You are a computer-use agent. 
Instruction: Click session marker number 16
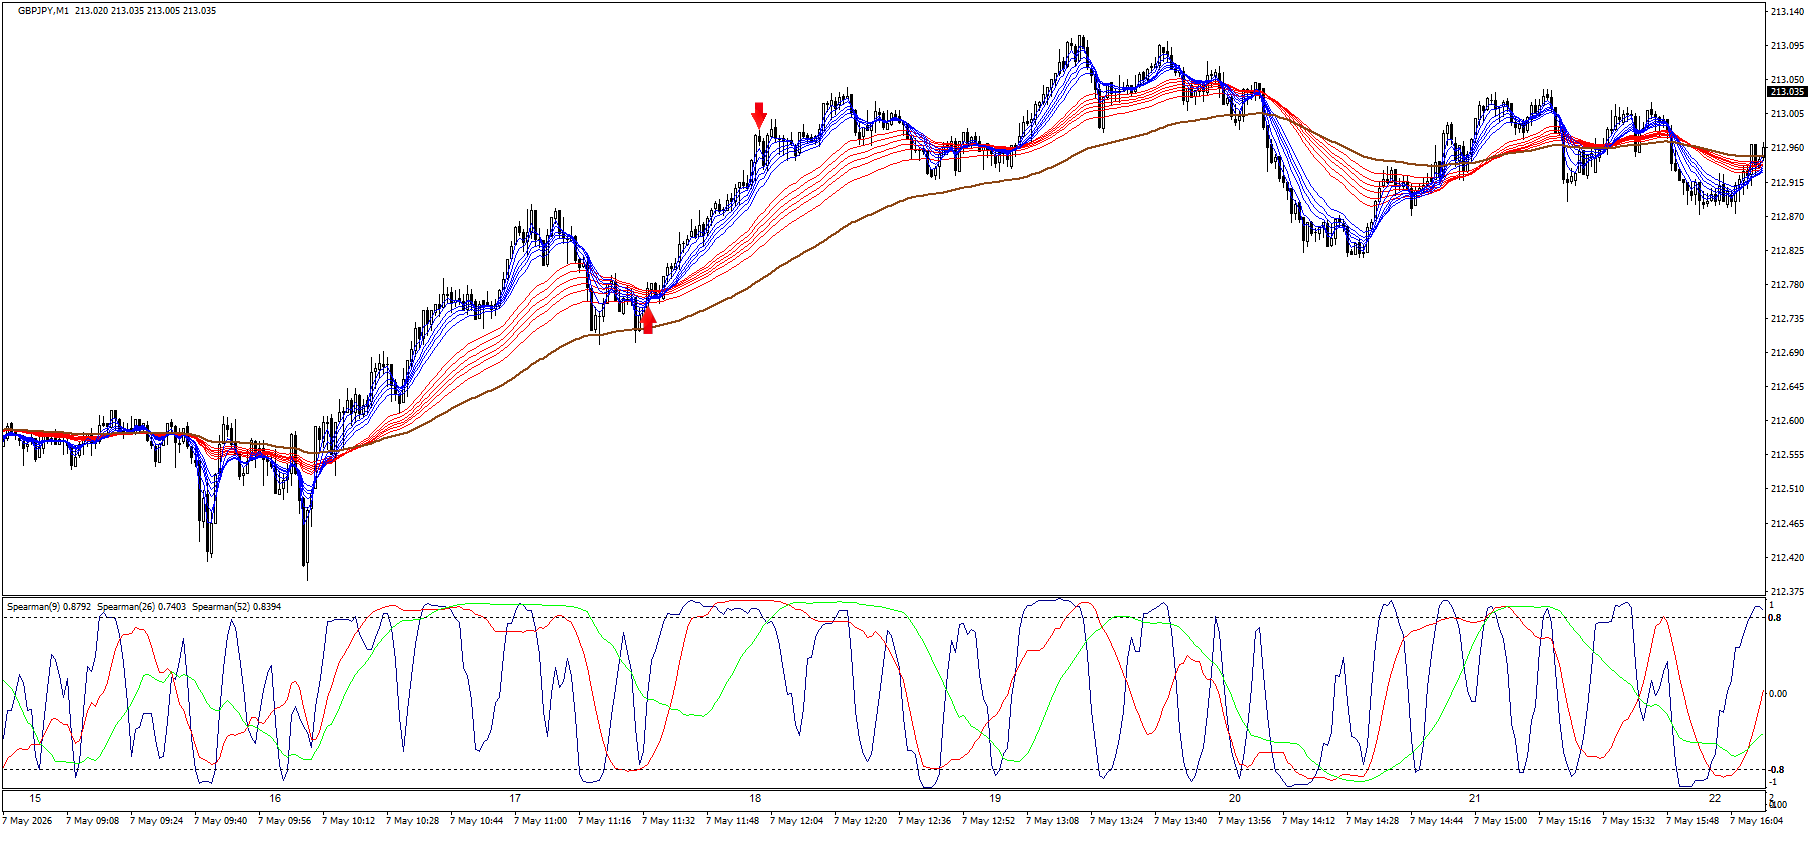point(275,798)
